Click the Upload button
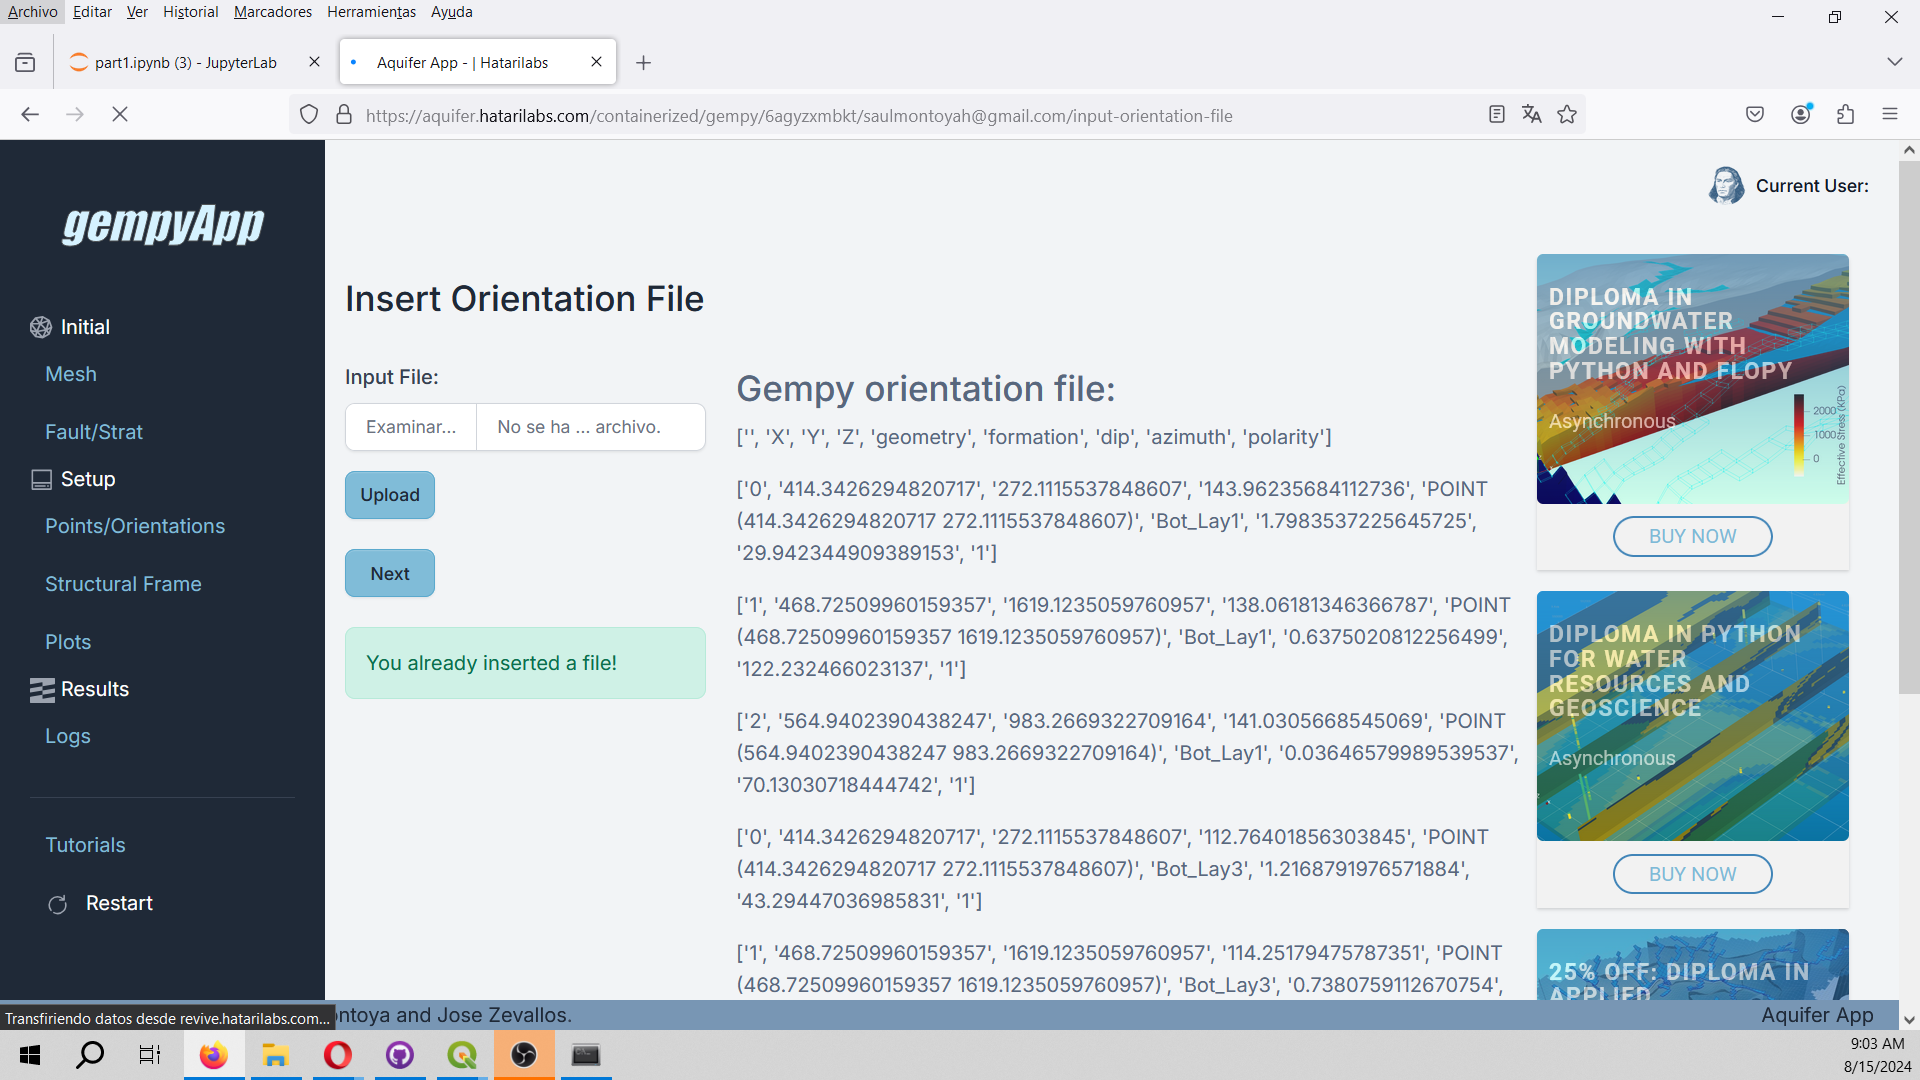Image resolution: width=1920 pixels, height=1080 pixels. click(390, 495)
